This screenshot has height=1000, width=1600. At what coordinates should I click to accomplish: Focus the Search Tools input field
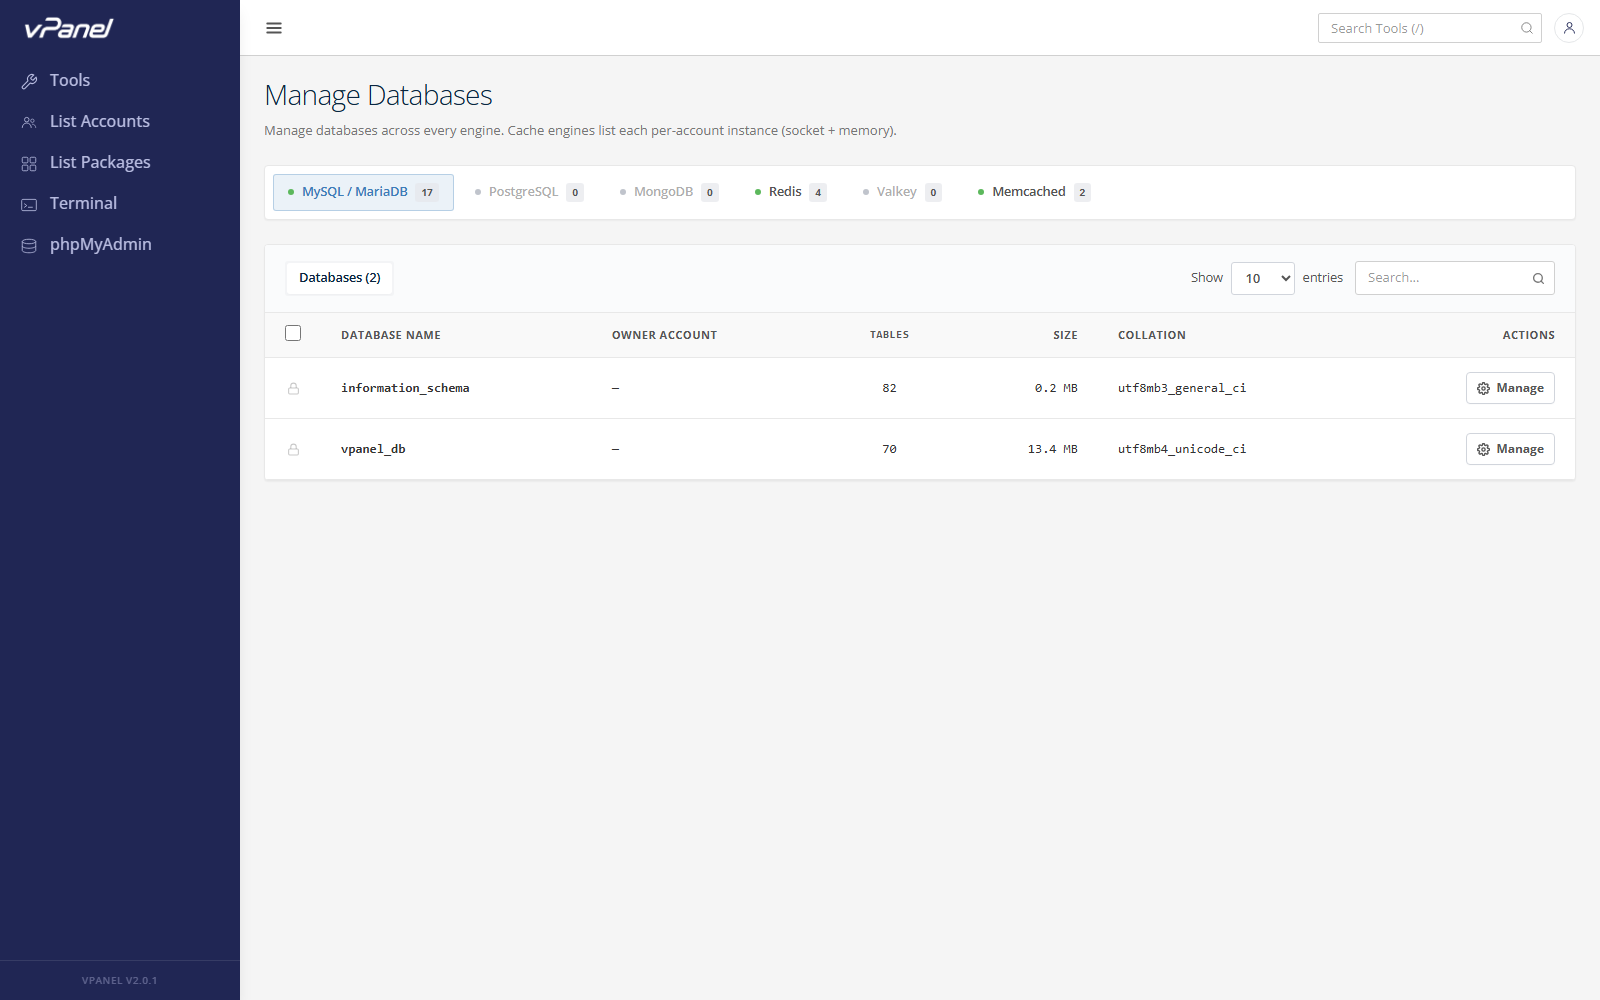1430,28
